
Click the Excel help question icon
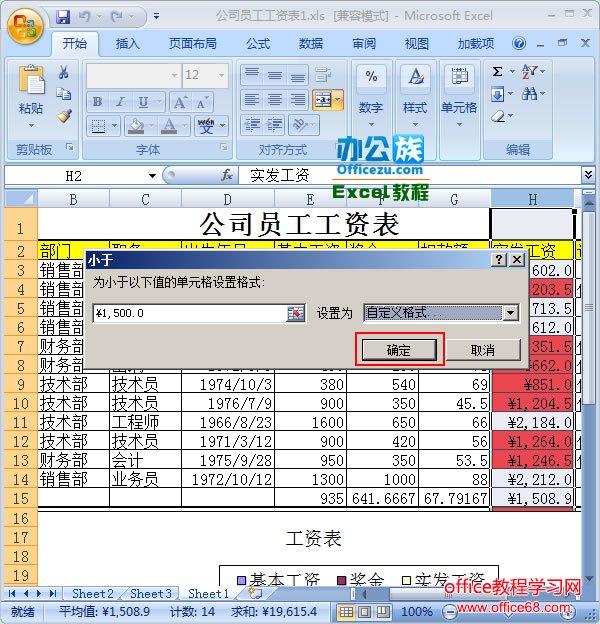click(x=519, y=43)
